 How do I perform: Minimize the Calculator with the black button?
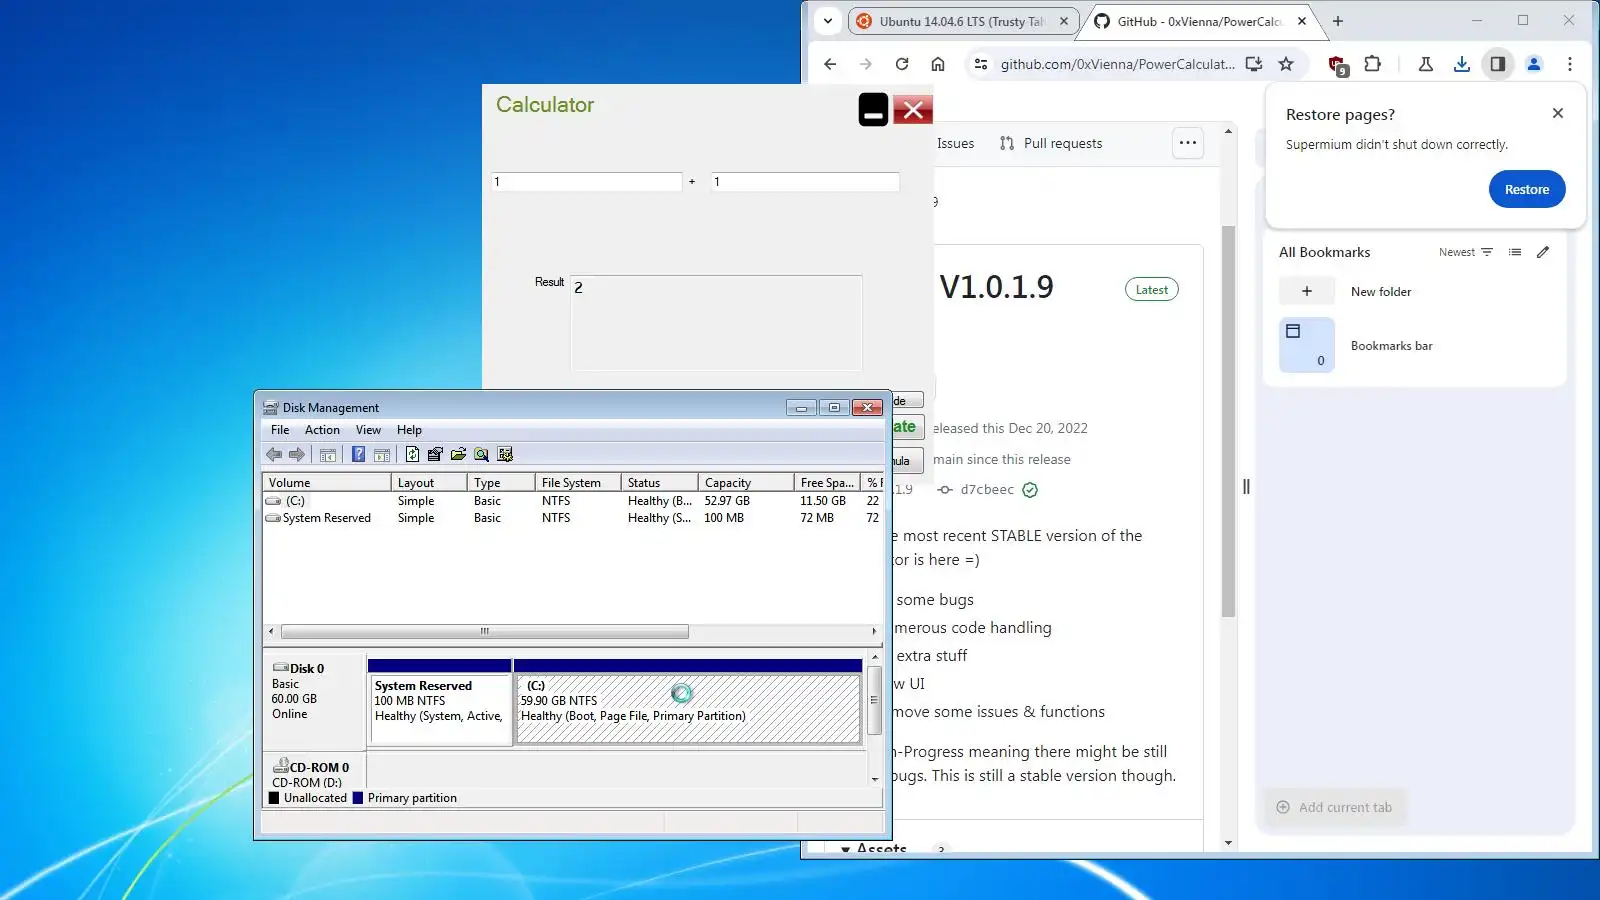point(873,110)
